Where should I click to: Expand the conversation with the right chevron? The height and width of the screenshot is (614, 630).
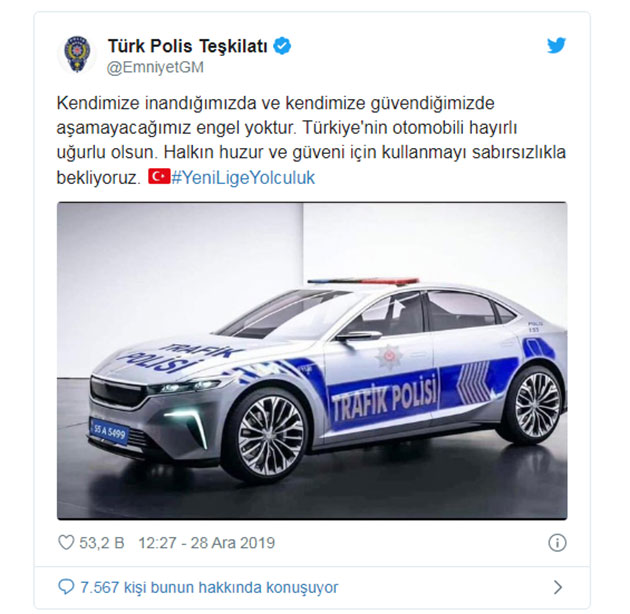[x=558, y=587]
